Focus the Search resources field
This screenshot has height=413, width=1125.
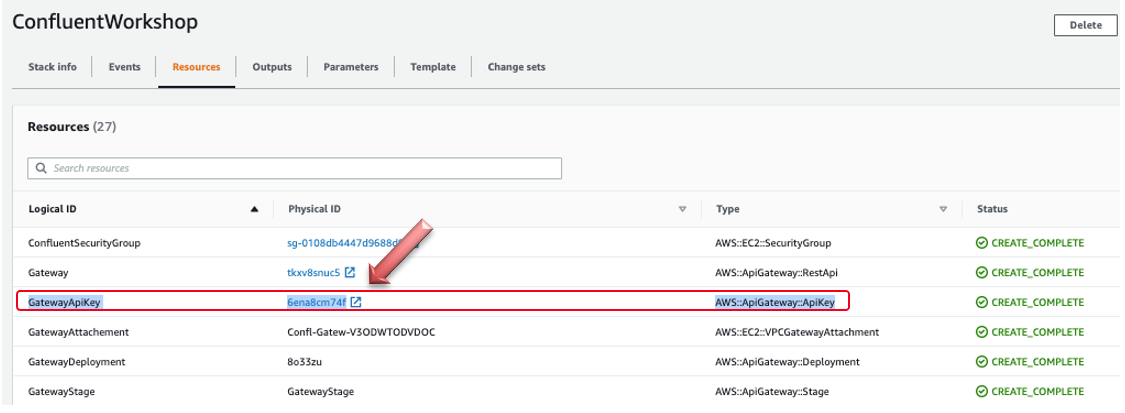tap(295, 168)
